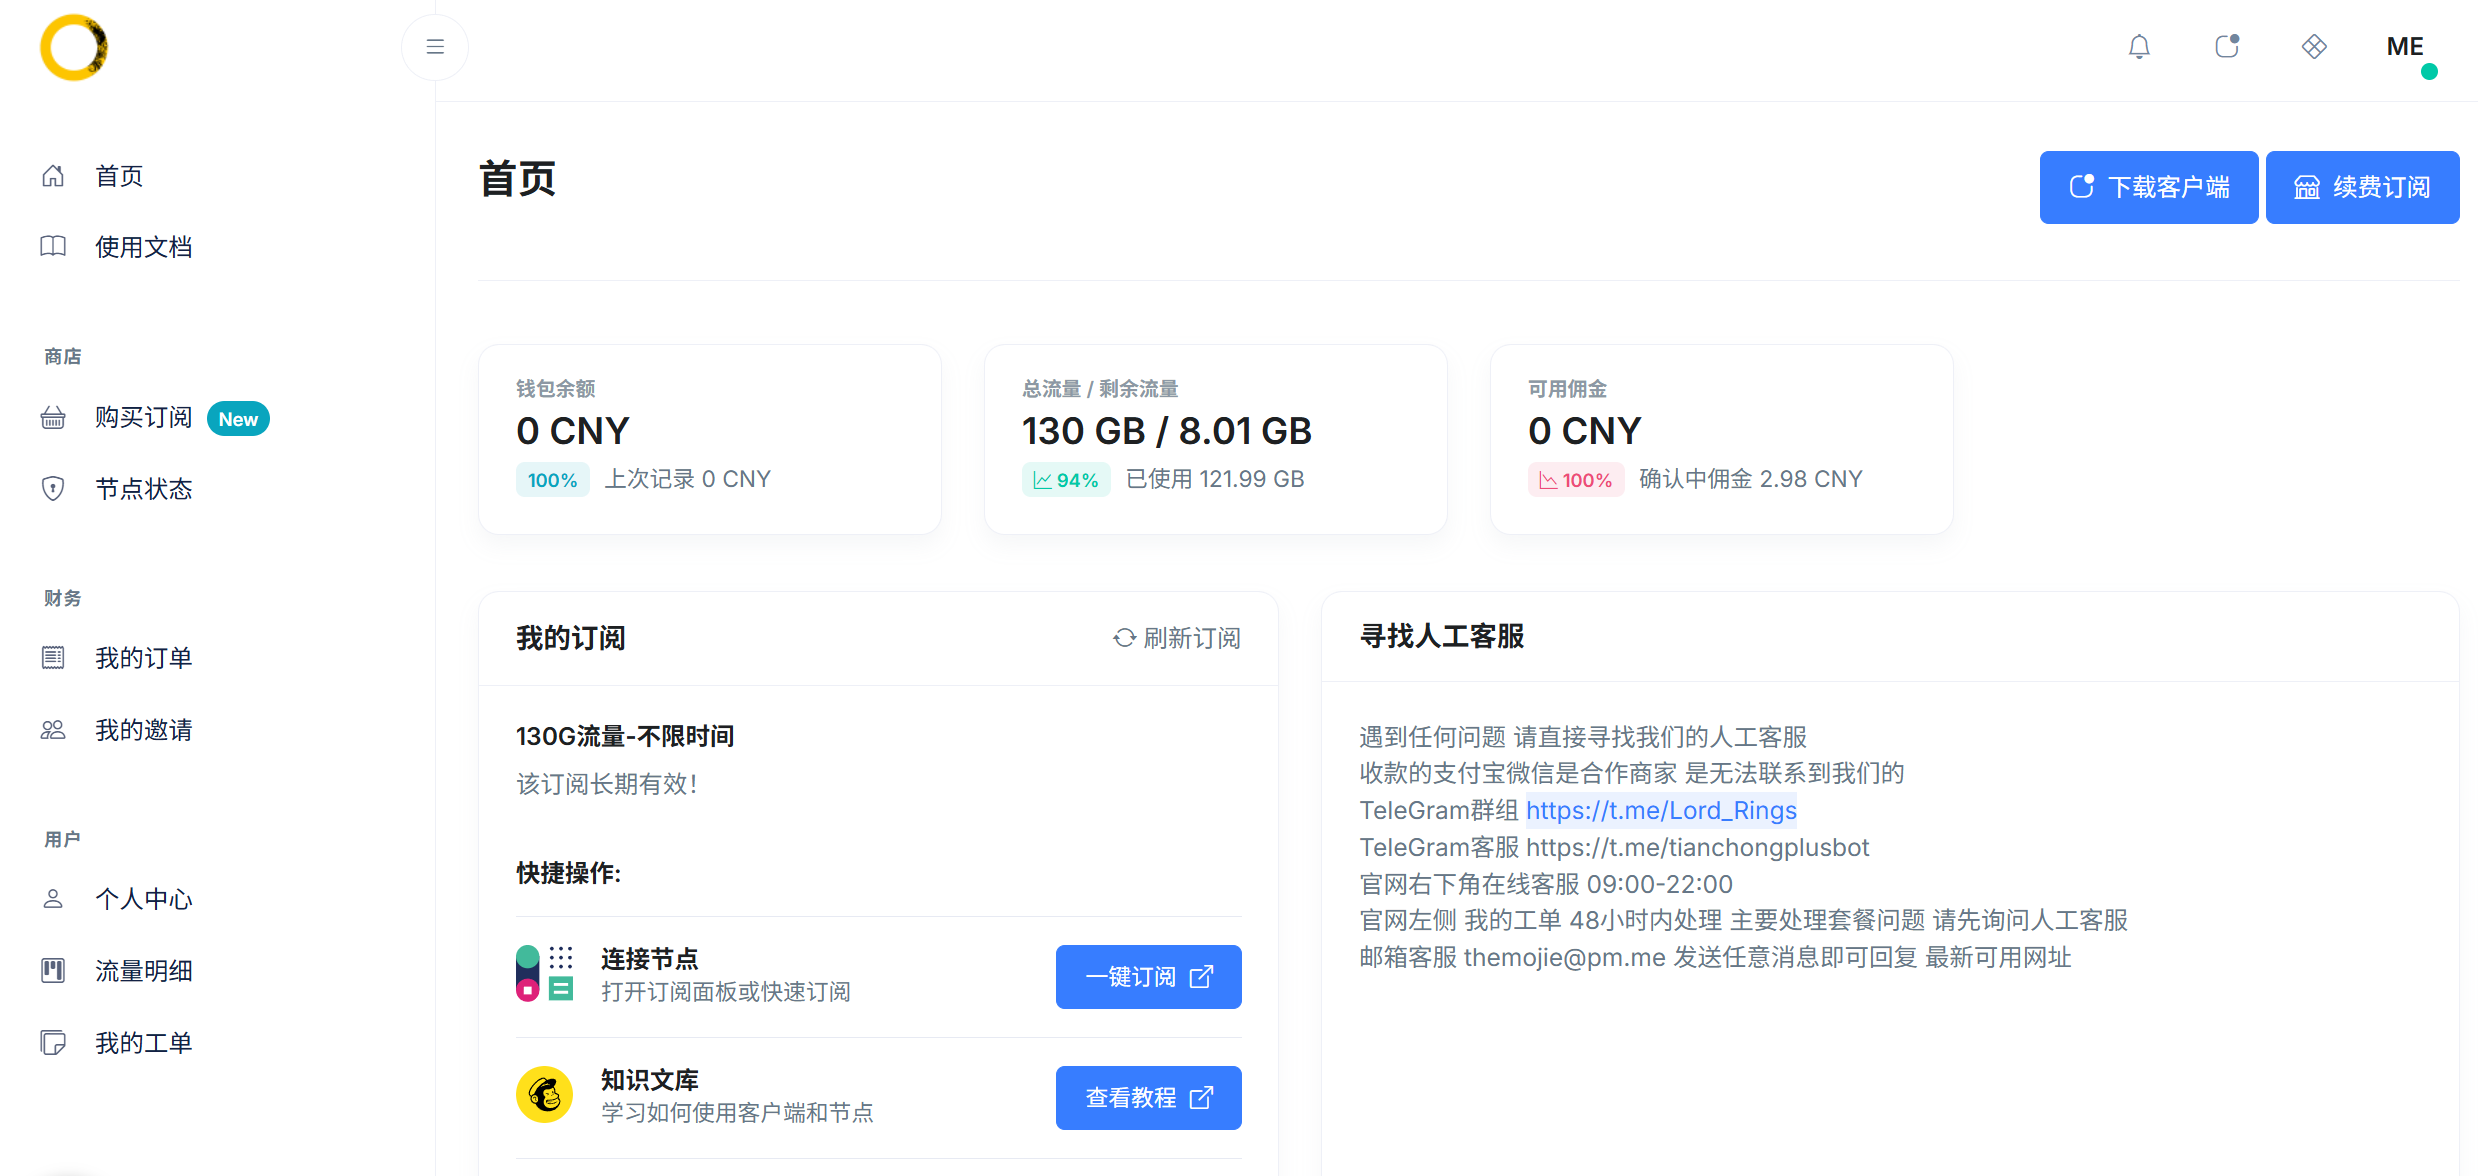Open 使用文档 from the sidebar

click(143, 247)
